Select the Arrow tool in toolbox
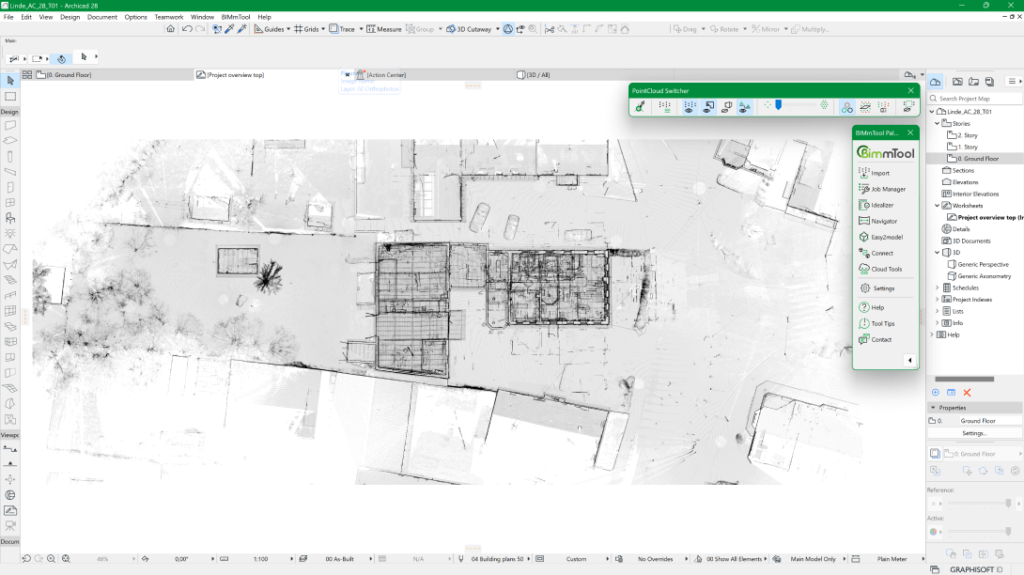This screenshot has width=1024, height=575. (10, 80)
